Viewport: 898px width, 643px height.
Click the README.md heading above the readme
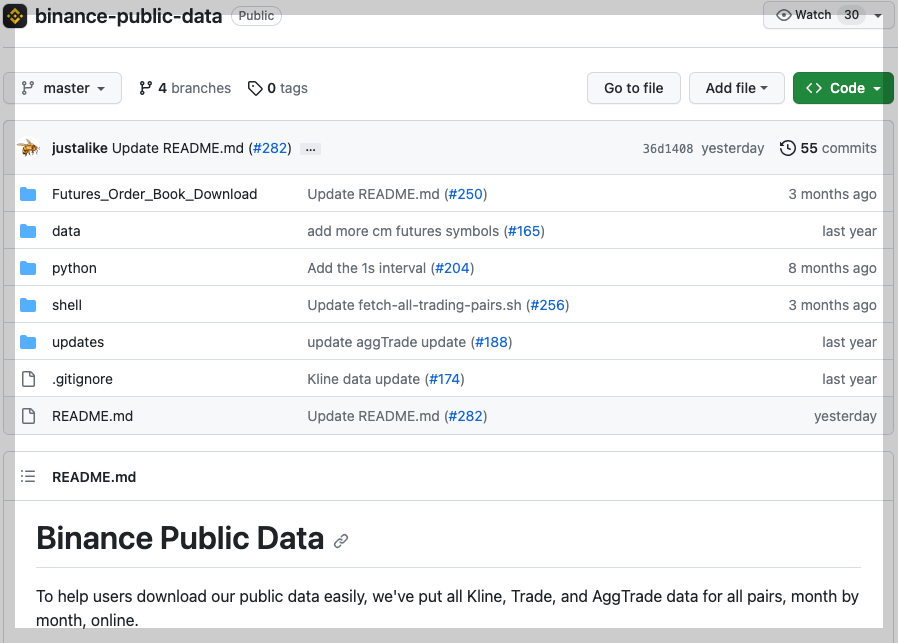[94, 477]
